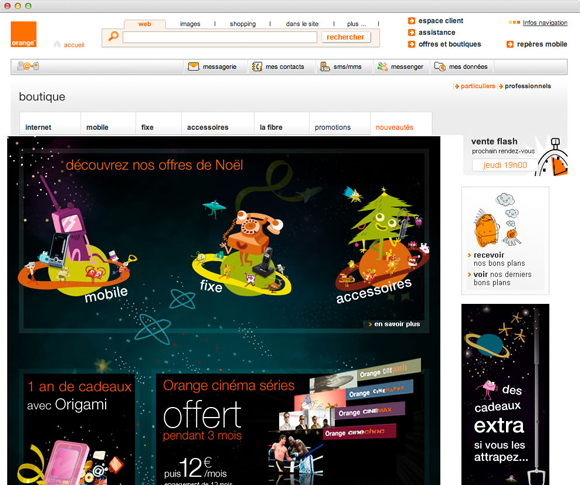Image resolution: width=580 pixels, height=485 pixels.
Task: Open the des cadeaux extra banner
Action: (505, 394)
